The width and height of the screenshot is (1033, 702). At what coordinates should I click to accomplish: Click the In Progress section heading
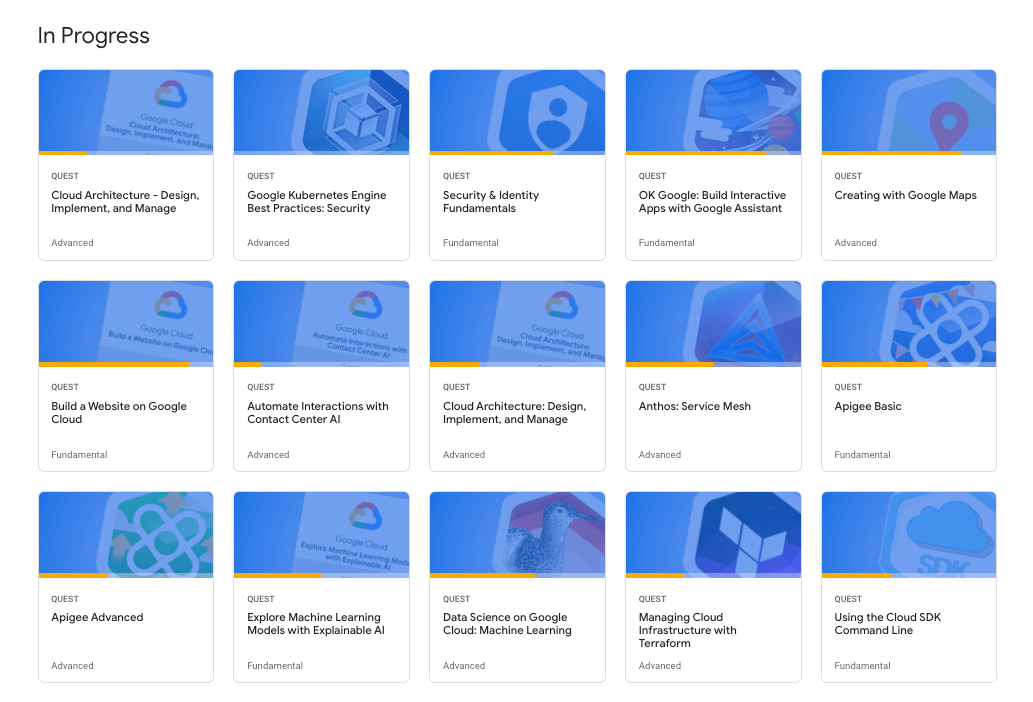coord(94,36)
